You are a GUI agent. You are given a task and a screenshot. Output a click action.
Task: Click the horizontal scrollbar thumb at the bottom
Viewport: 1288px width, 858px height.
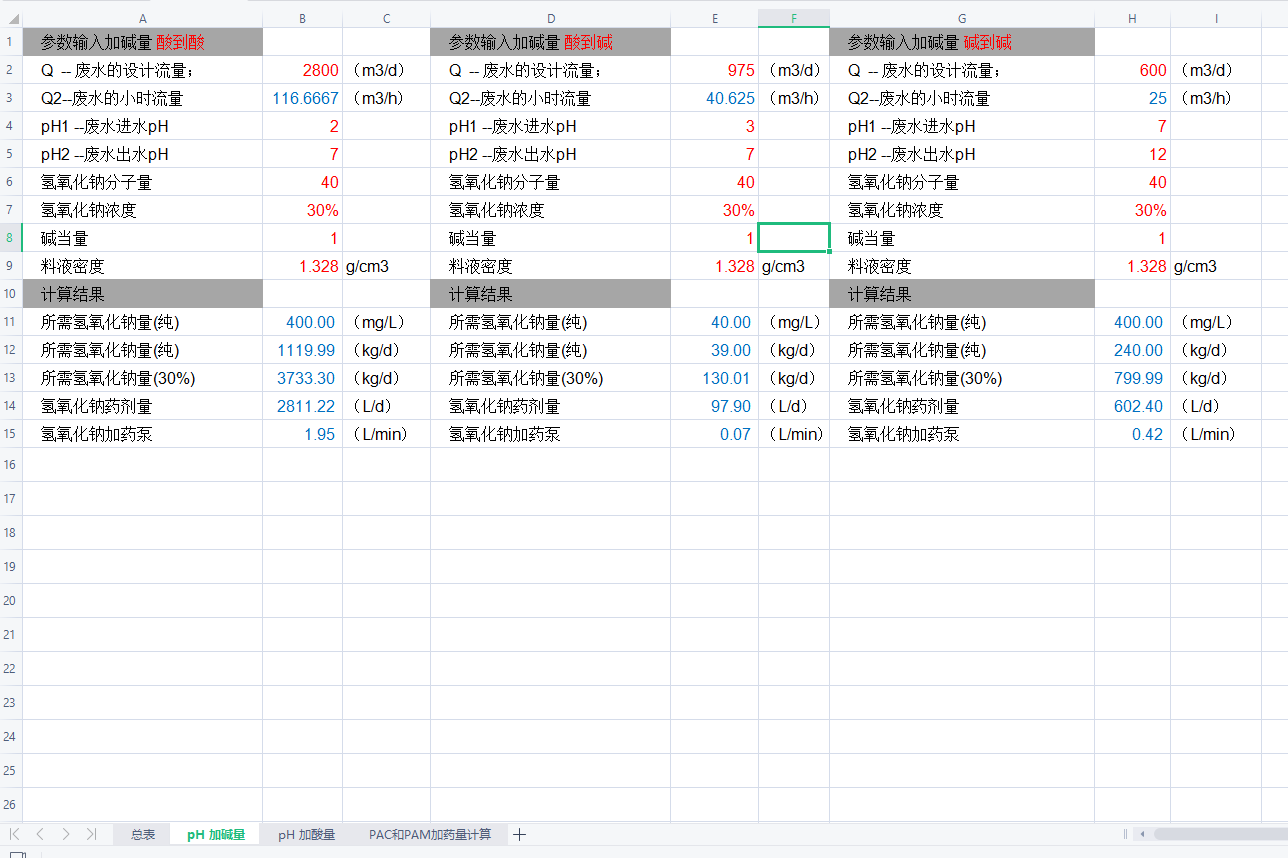point(1220,833)
